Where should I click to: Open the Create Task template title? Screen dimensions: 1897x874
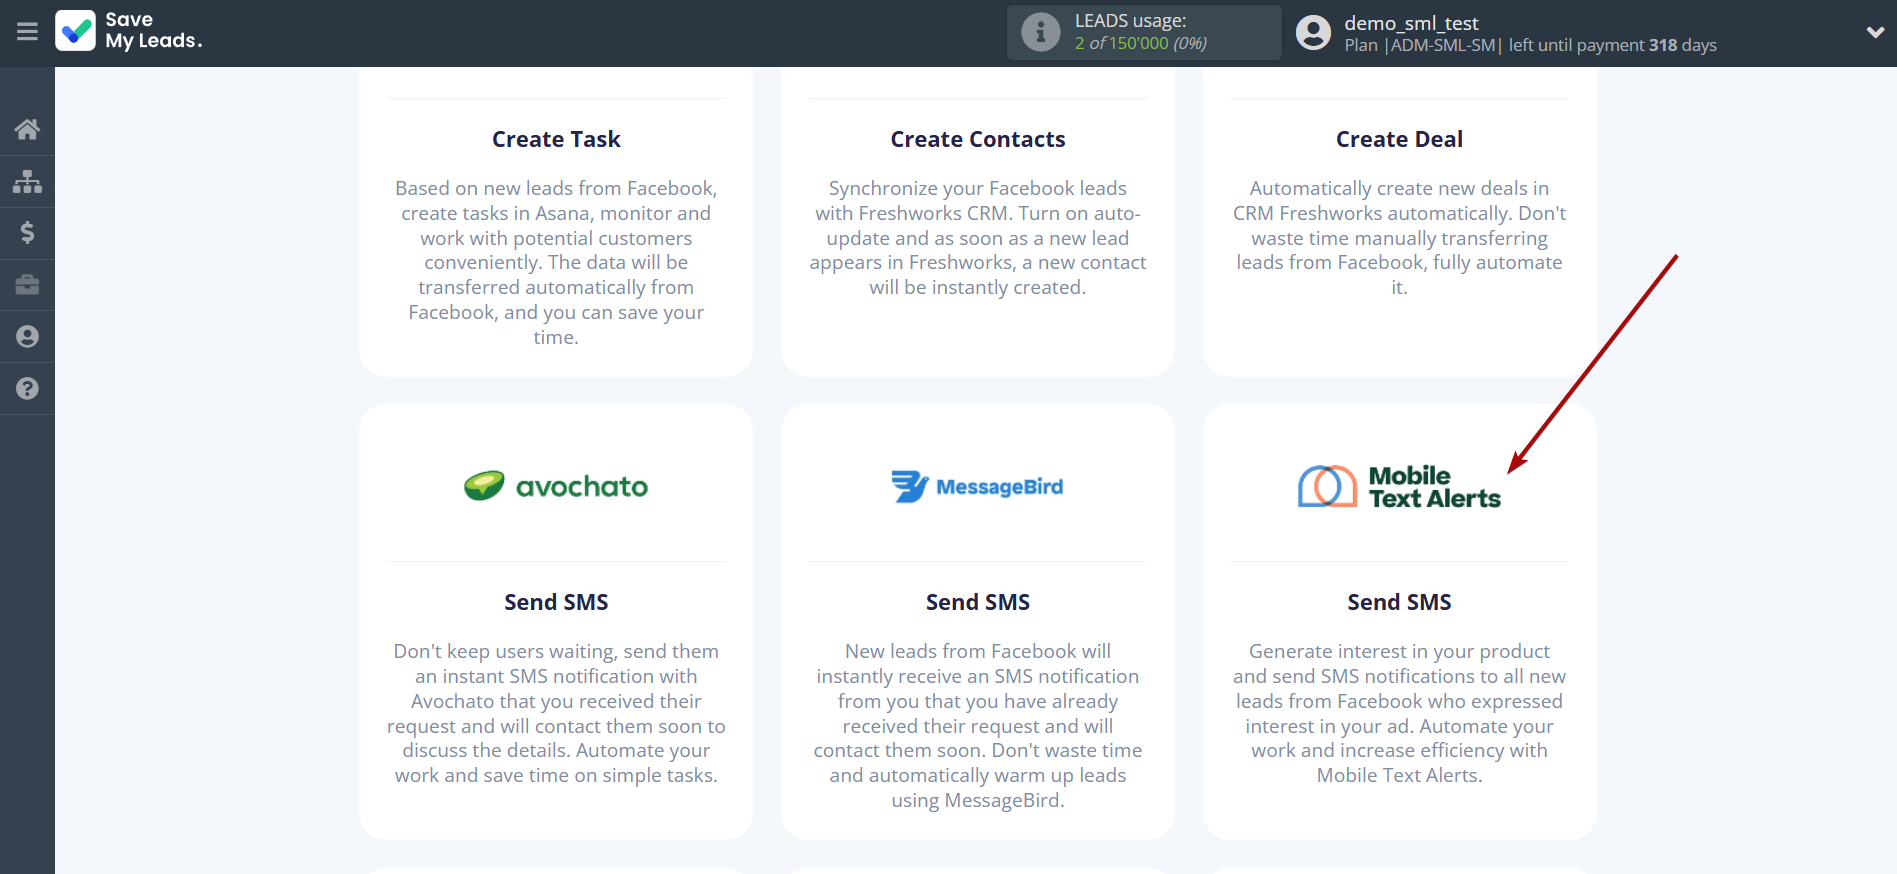[556, 139]
